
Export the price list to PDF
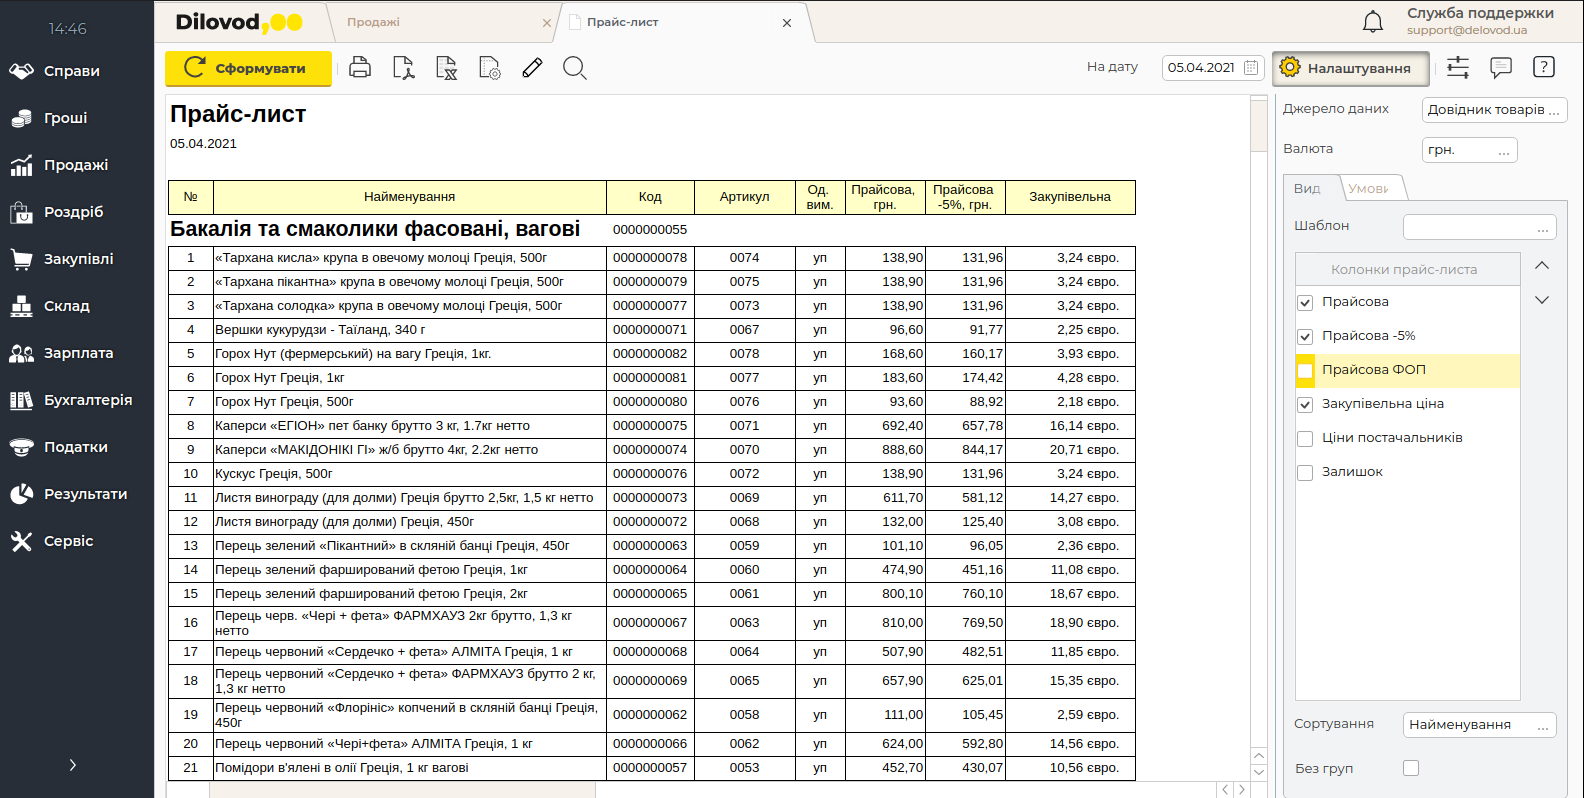click(403, 68)
